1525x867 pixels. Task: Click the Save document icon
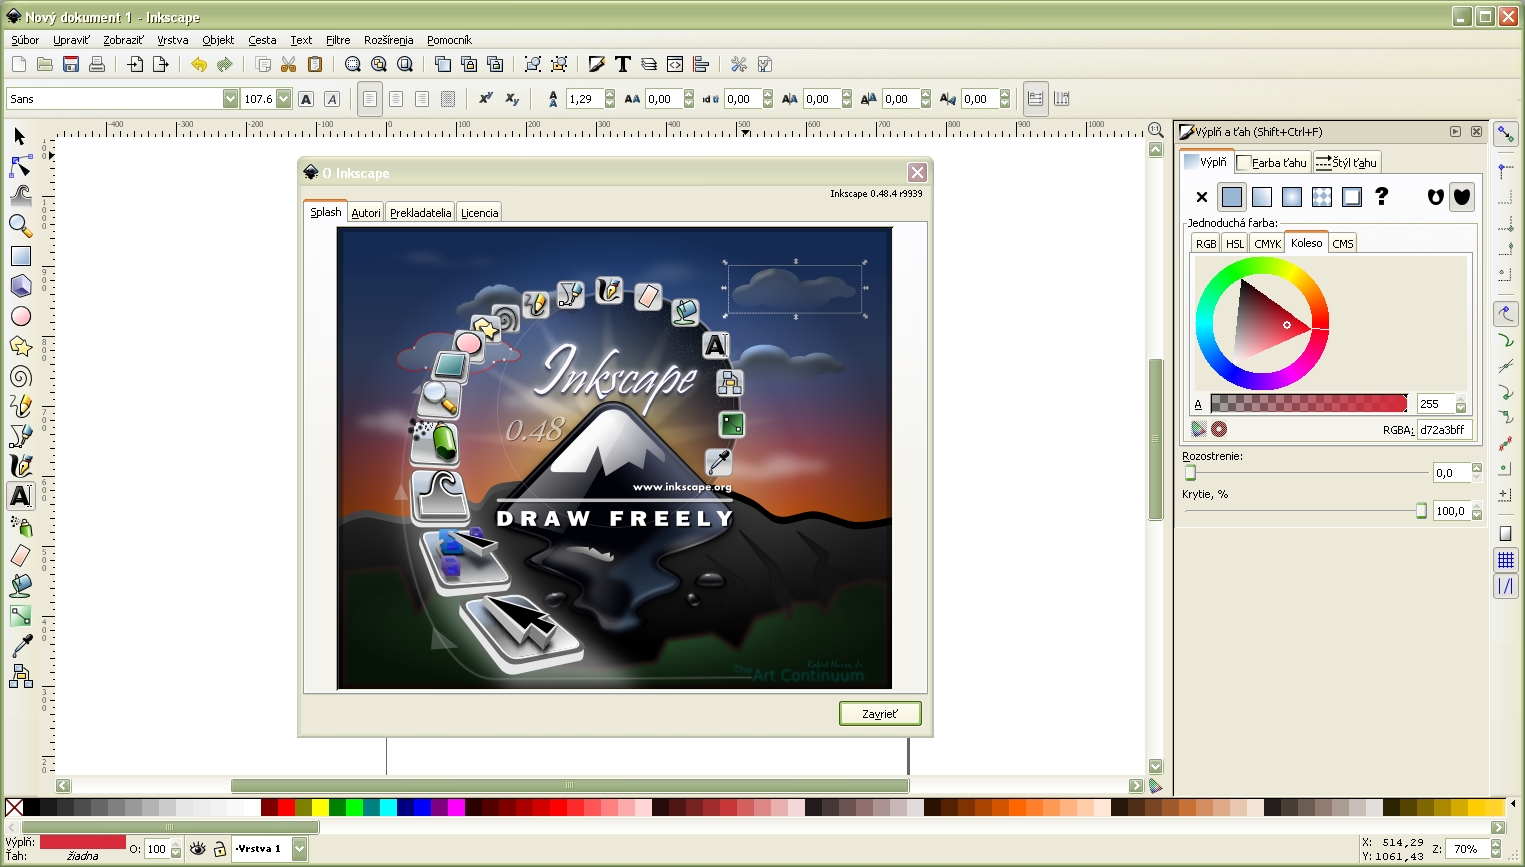71,65
